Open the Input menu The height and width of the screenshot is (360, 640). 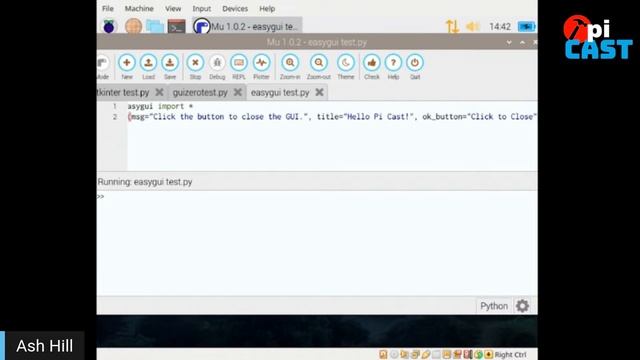click(x=202, y=9)
